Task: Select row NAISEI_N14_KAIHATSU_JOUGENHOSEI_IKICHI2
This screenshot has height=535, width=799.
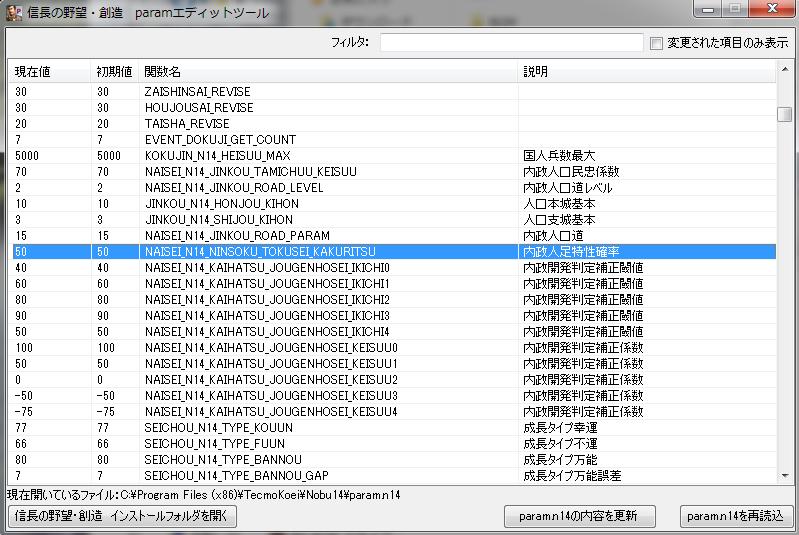Action: pos(394,300)
